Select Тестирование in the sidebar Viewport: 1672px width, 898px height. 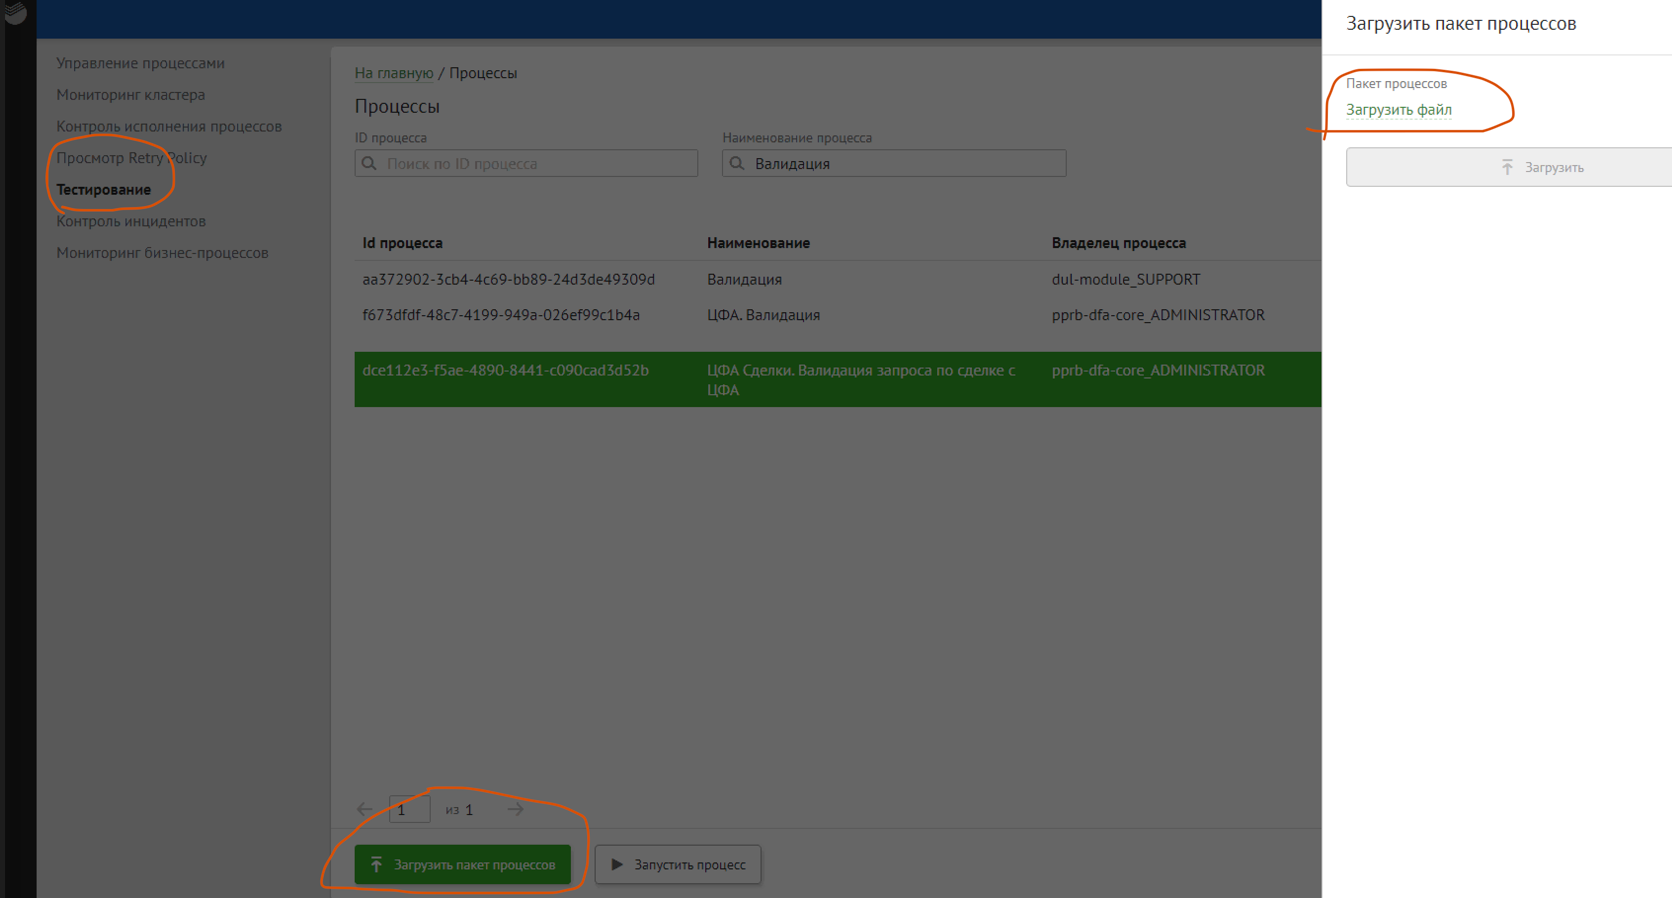click(103, 190)
